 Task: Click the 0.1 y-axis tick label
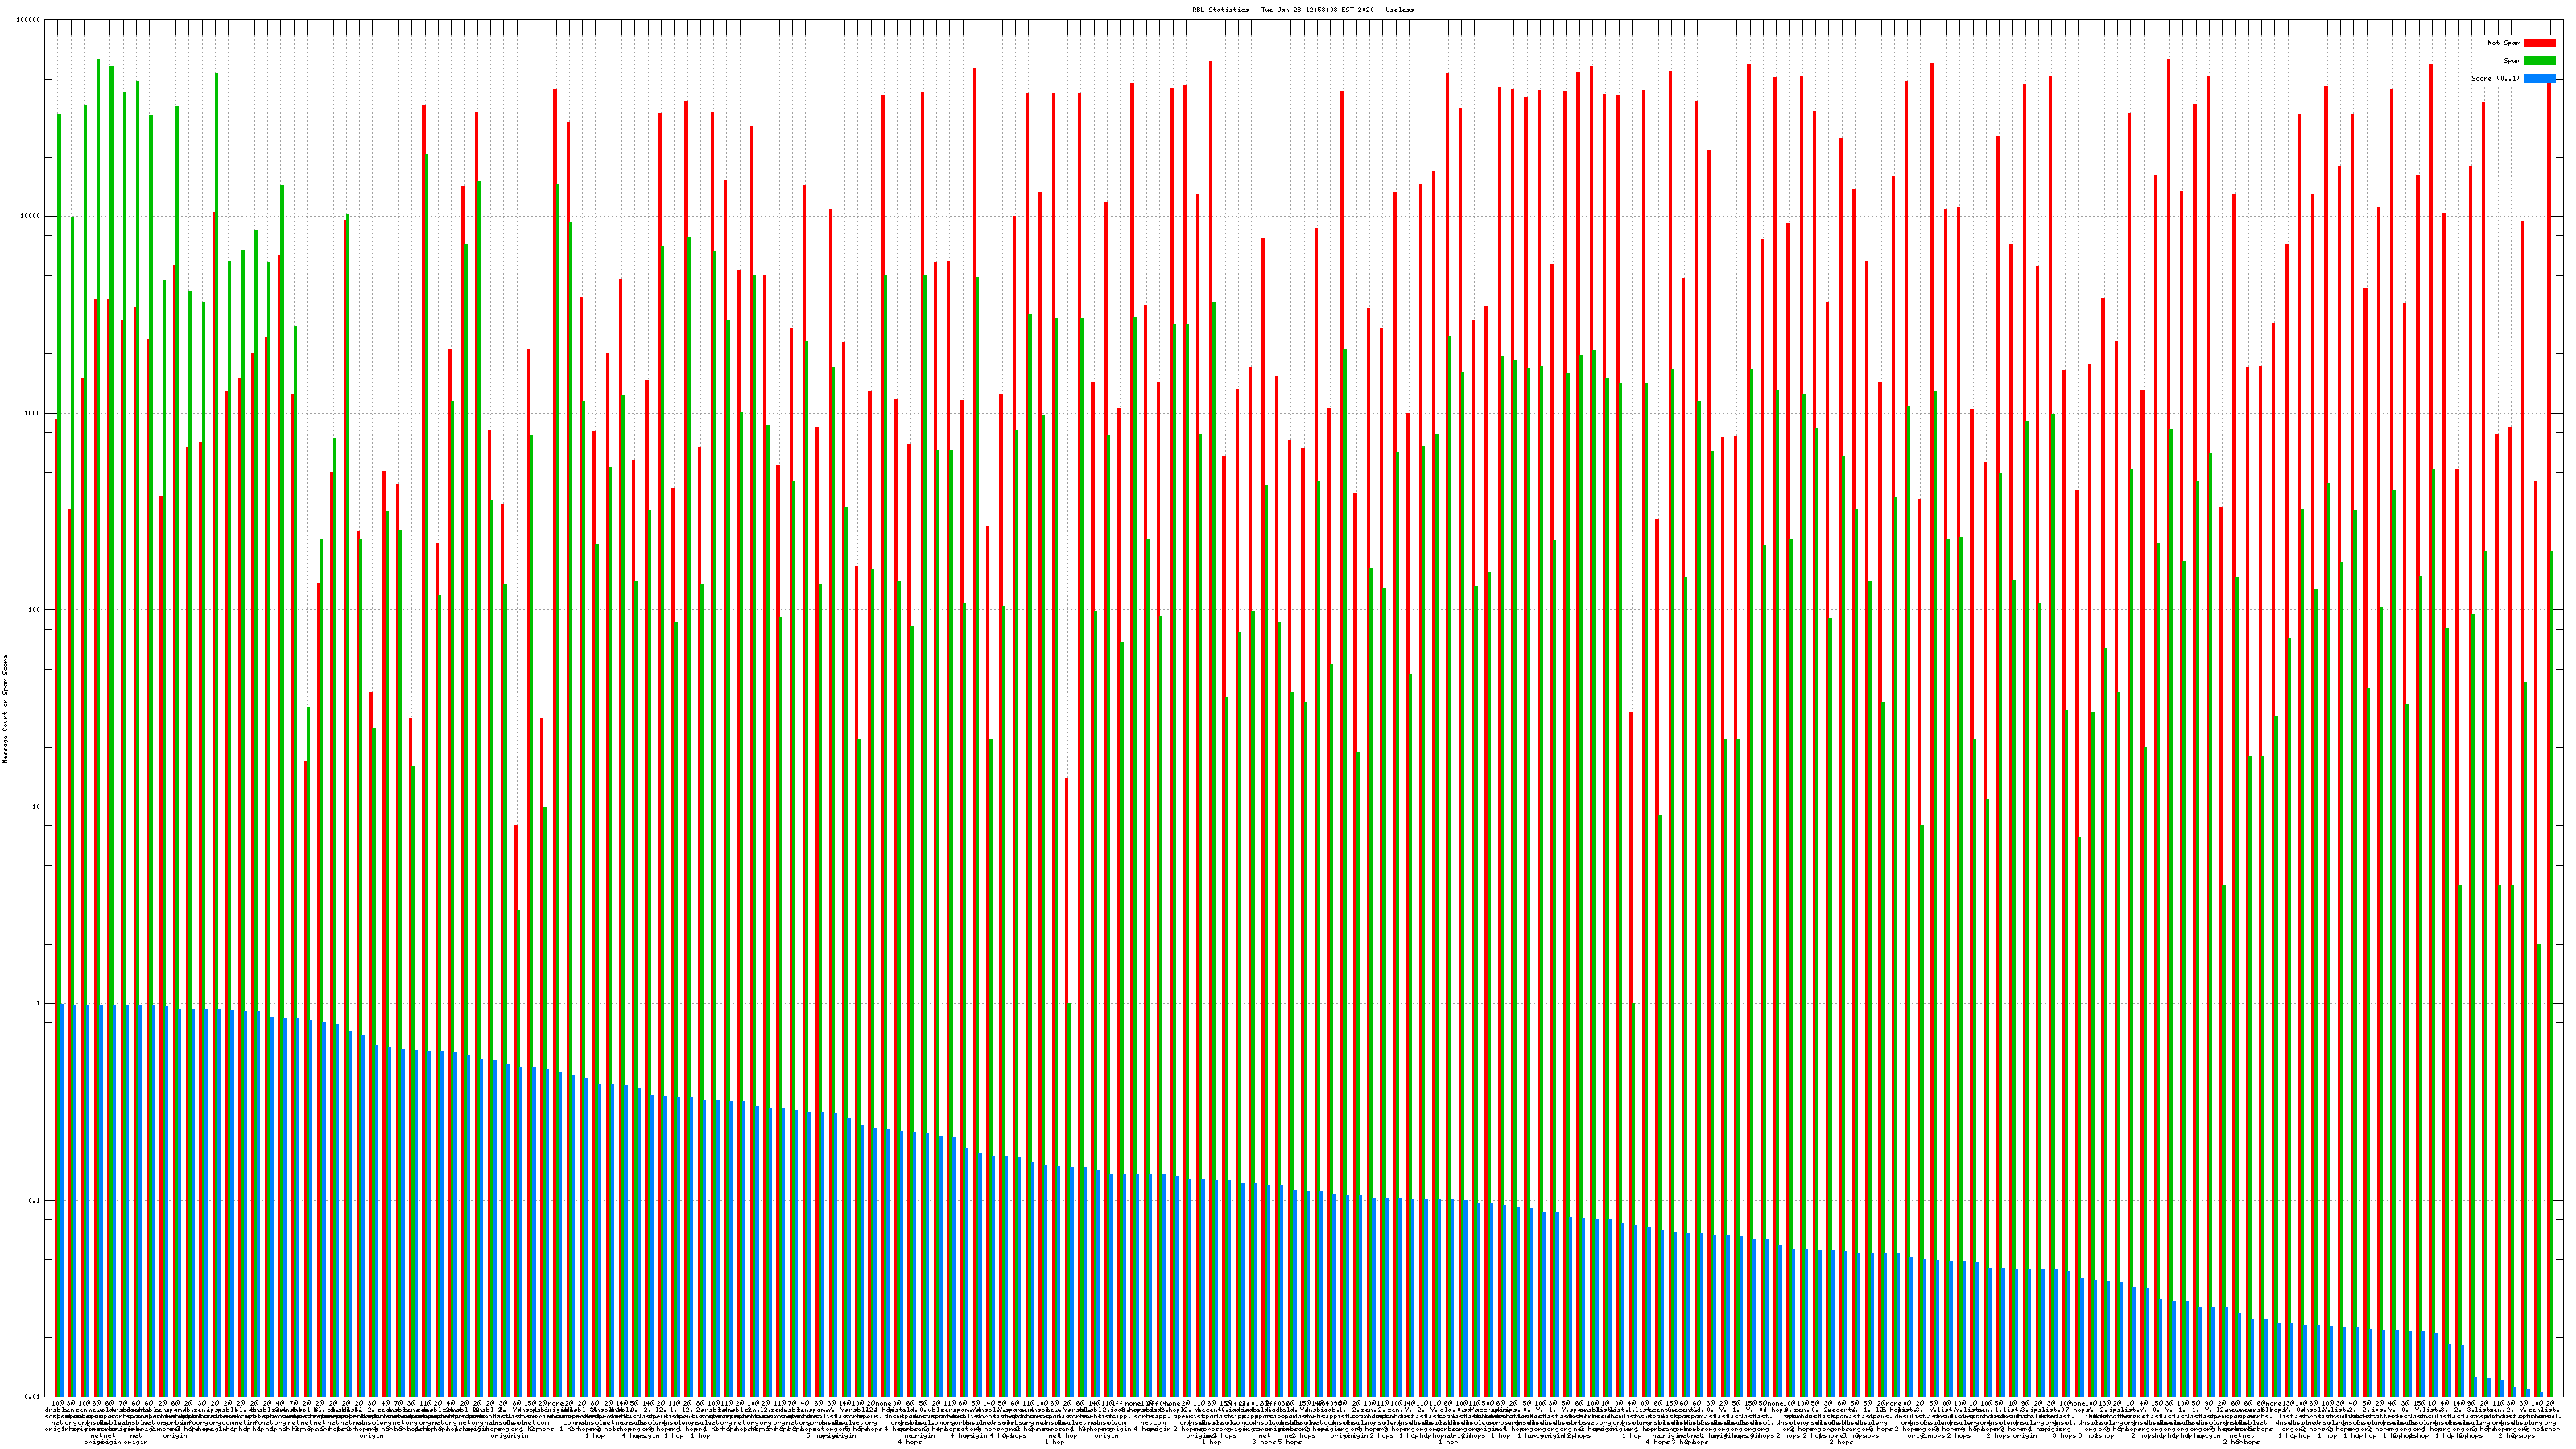[x=35, y=1201]
